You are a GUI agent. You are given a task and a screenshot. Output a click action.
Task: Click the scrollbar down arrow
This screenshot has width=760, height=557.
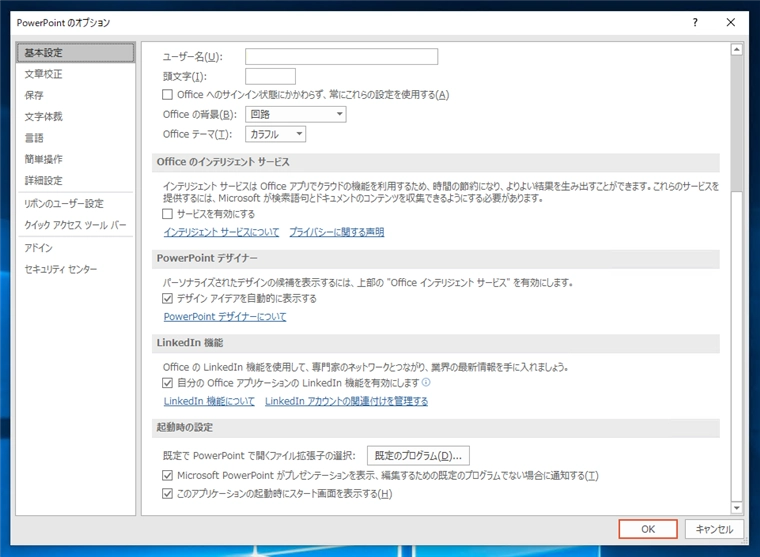point(737,508)
